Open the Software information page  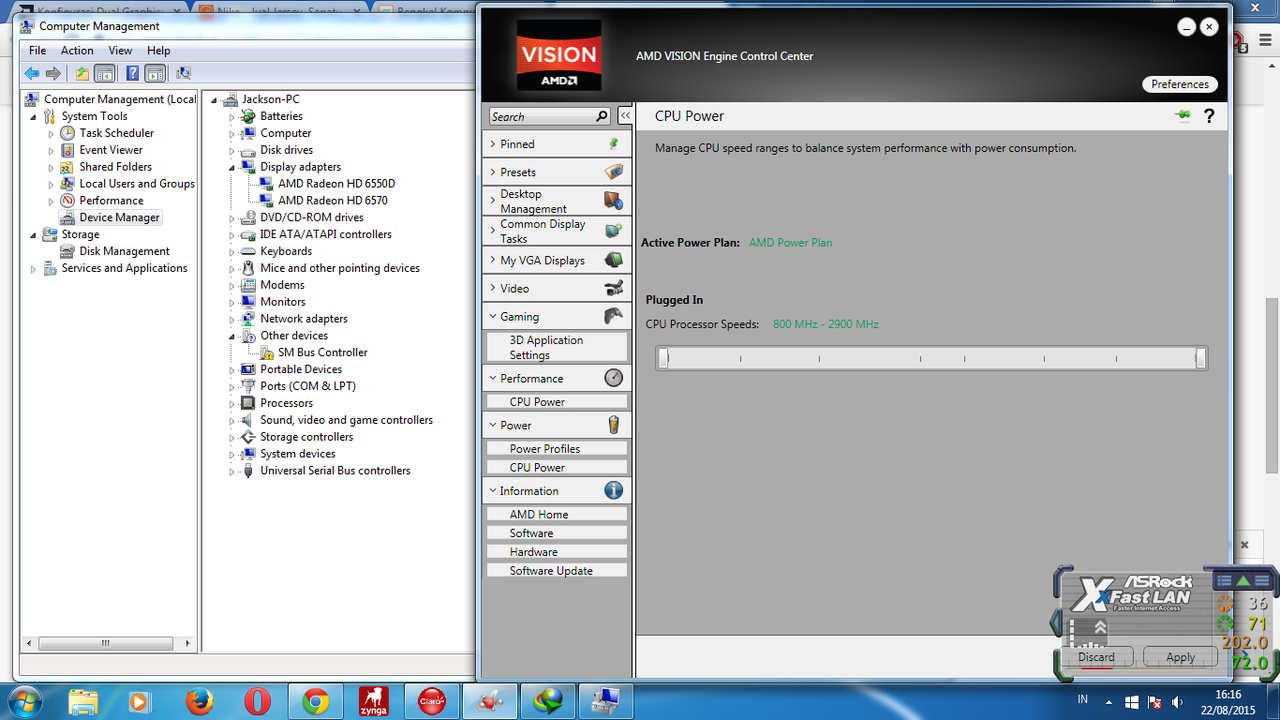557,533
